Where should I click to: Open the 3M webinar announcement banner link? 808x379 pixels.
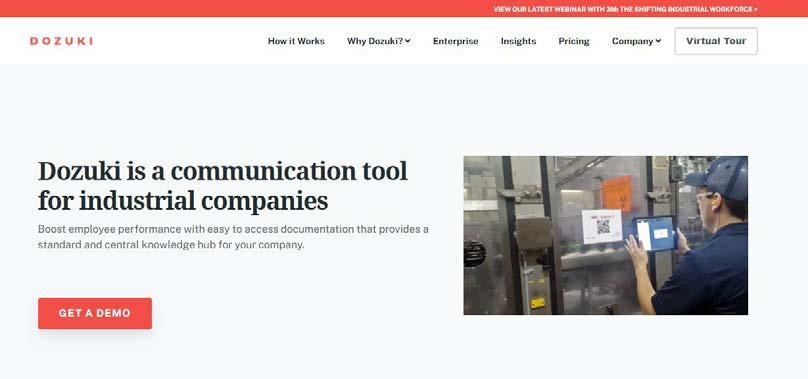(x=626, y=9)
